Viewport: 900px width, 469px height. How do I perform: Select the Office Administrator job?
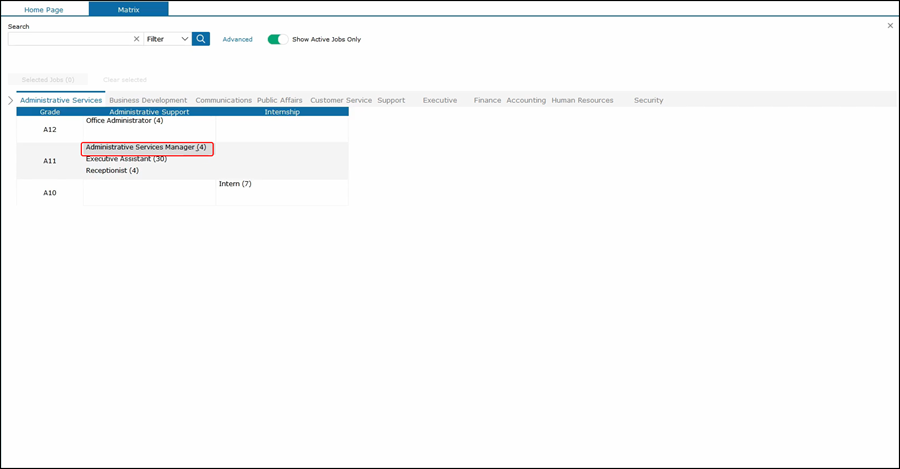(124, 121)
